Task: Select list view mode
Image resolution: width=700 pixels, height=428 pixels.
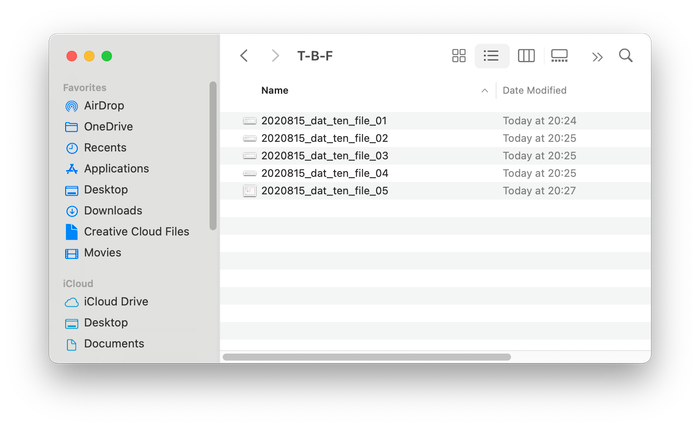Action: click(x=492, y=56)
